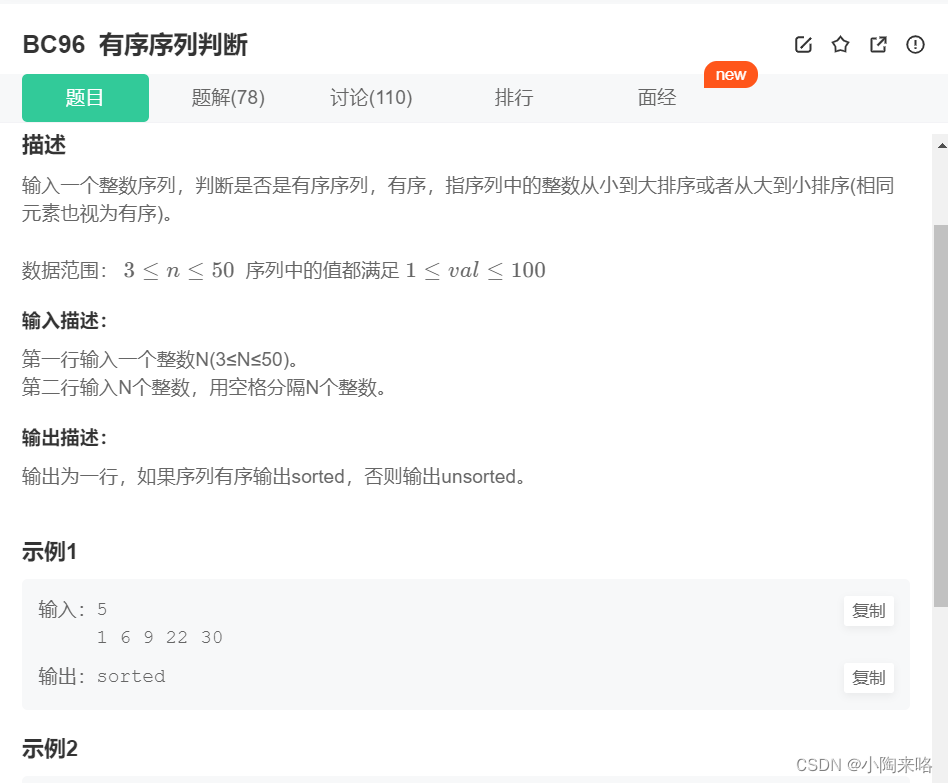Click the report exclamation icon
The image size is (948, 783).
point(915,44)
